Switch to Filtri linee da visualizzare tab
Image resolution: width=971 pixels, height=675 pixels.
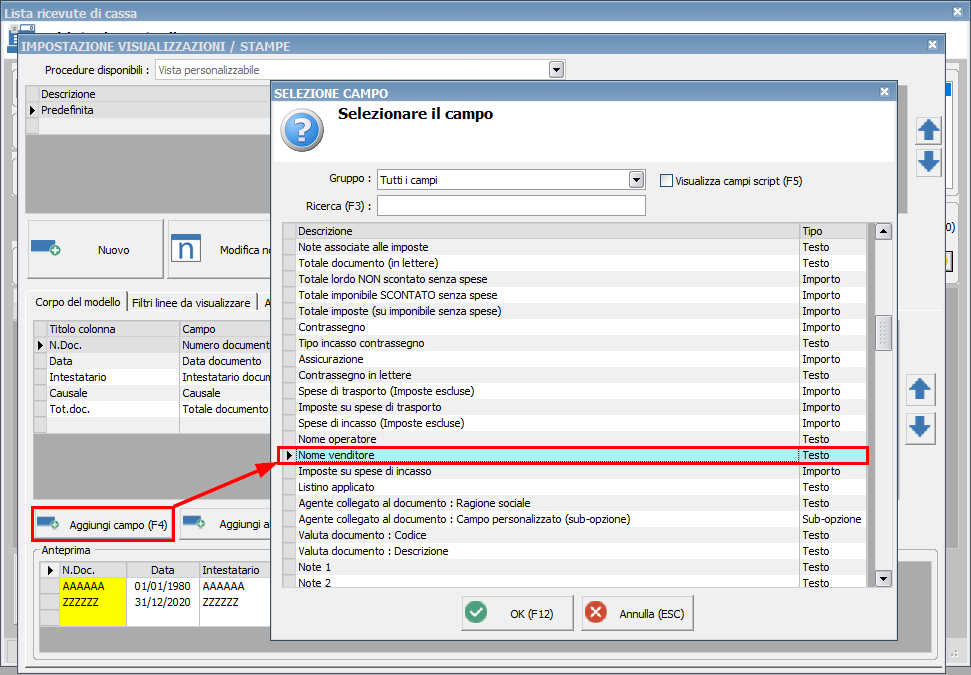[x=191, y=303]
